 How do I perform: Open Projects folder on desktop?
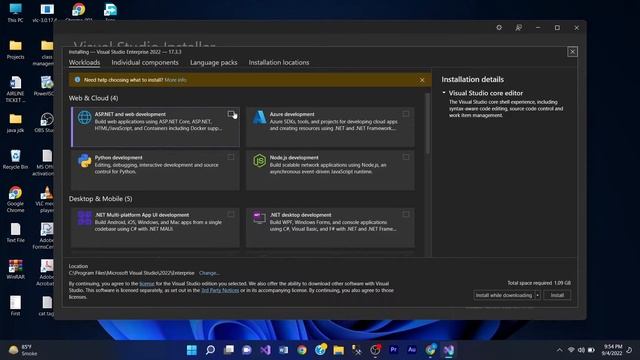click(15, 49)
